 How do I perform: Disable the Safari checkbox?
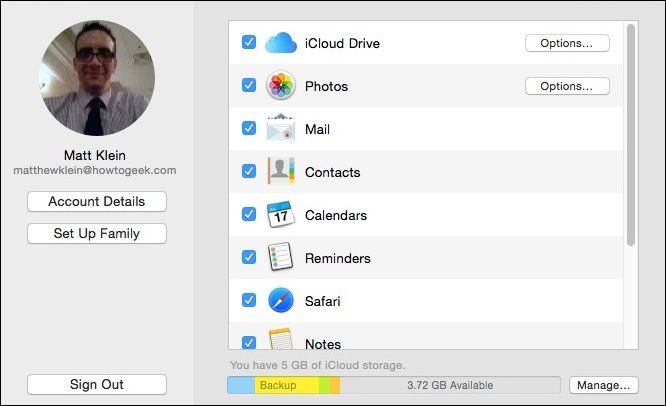pyautogui.click(x=249, y=300)
